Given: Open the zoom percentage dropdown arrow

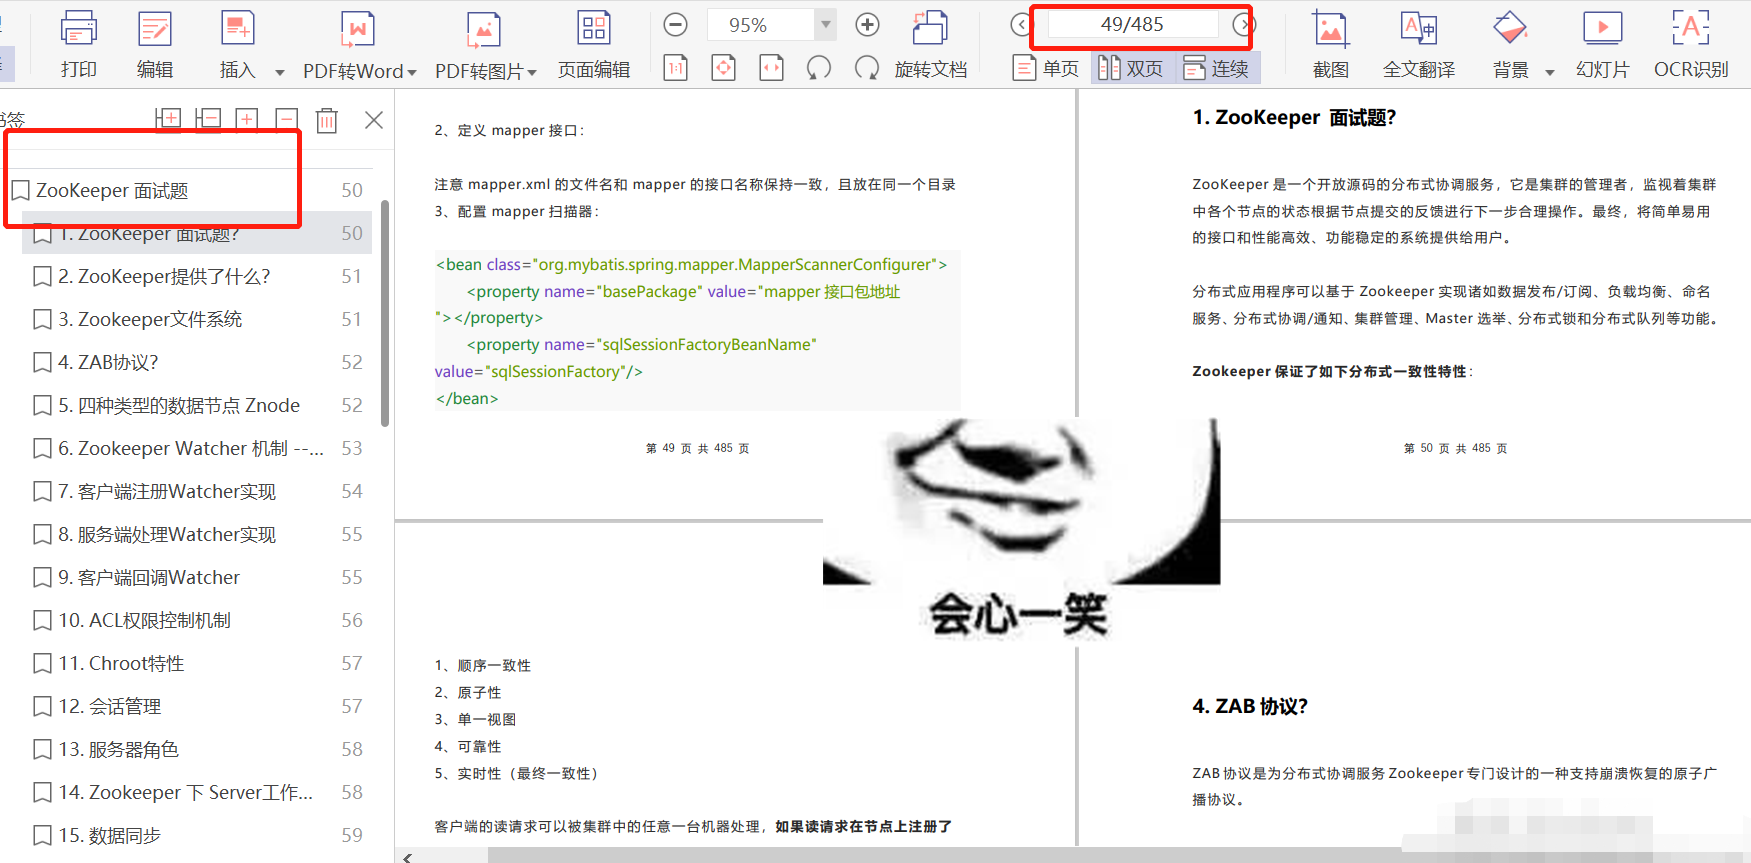Looking at the screenshot, I should (x=826, y=25).
